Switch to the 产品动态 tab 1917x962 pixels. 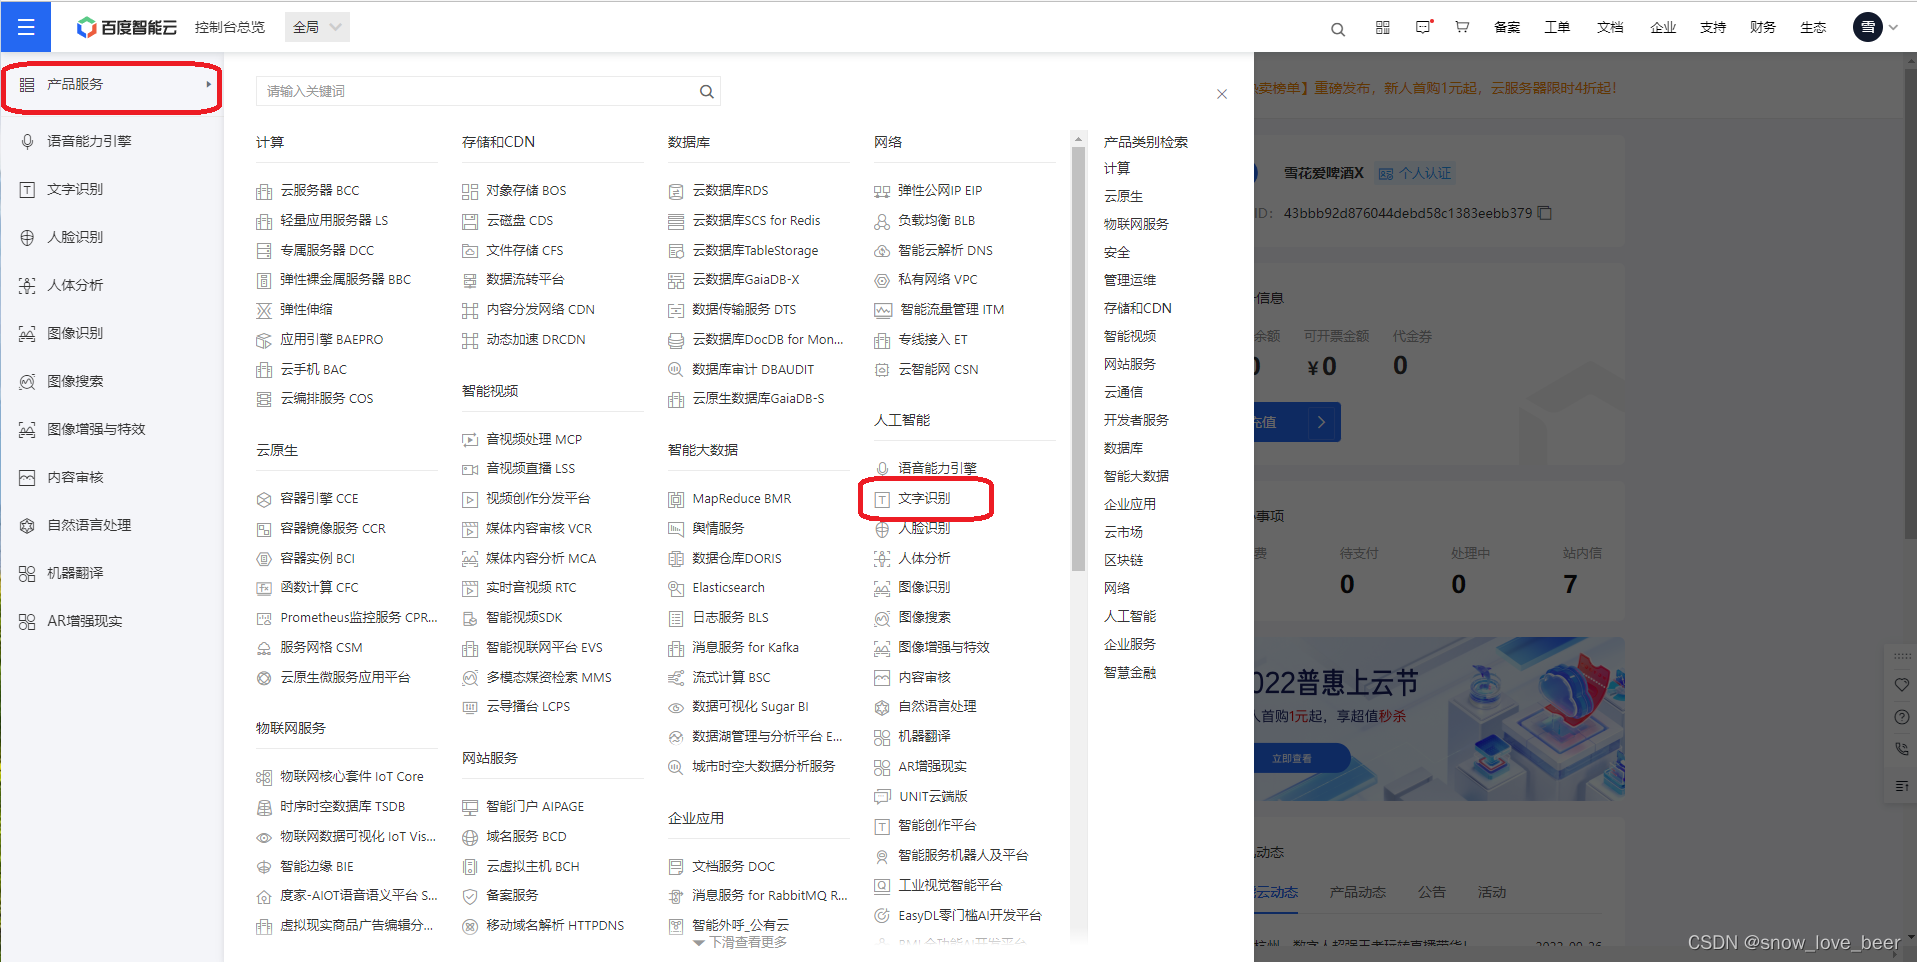coord(1358,892)
